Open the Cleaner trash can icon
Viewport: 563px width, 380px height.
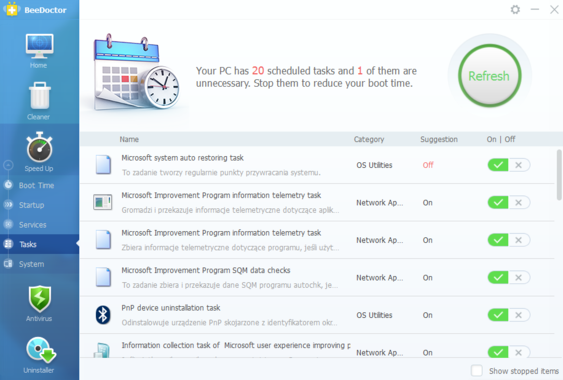click(39, 96)
